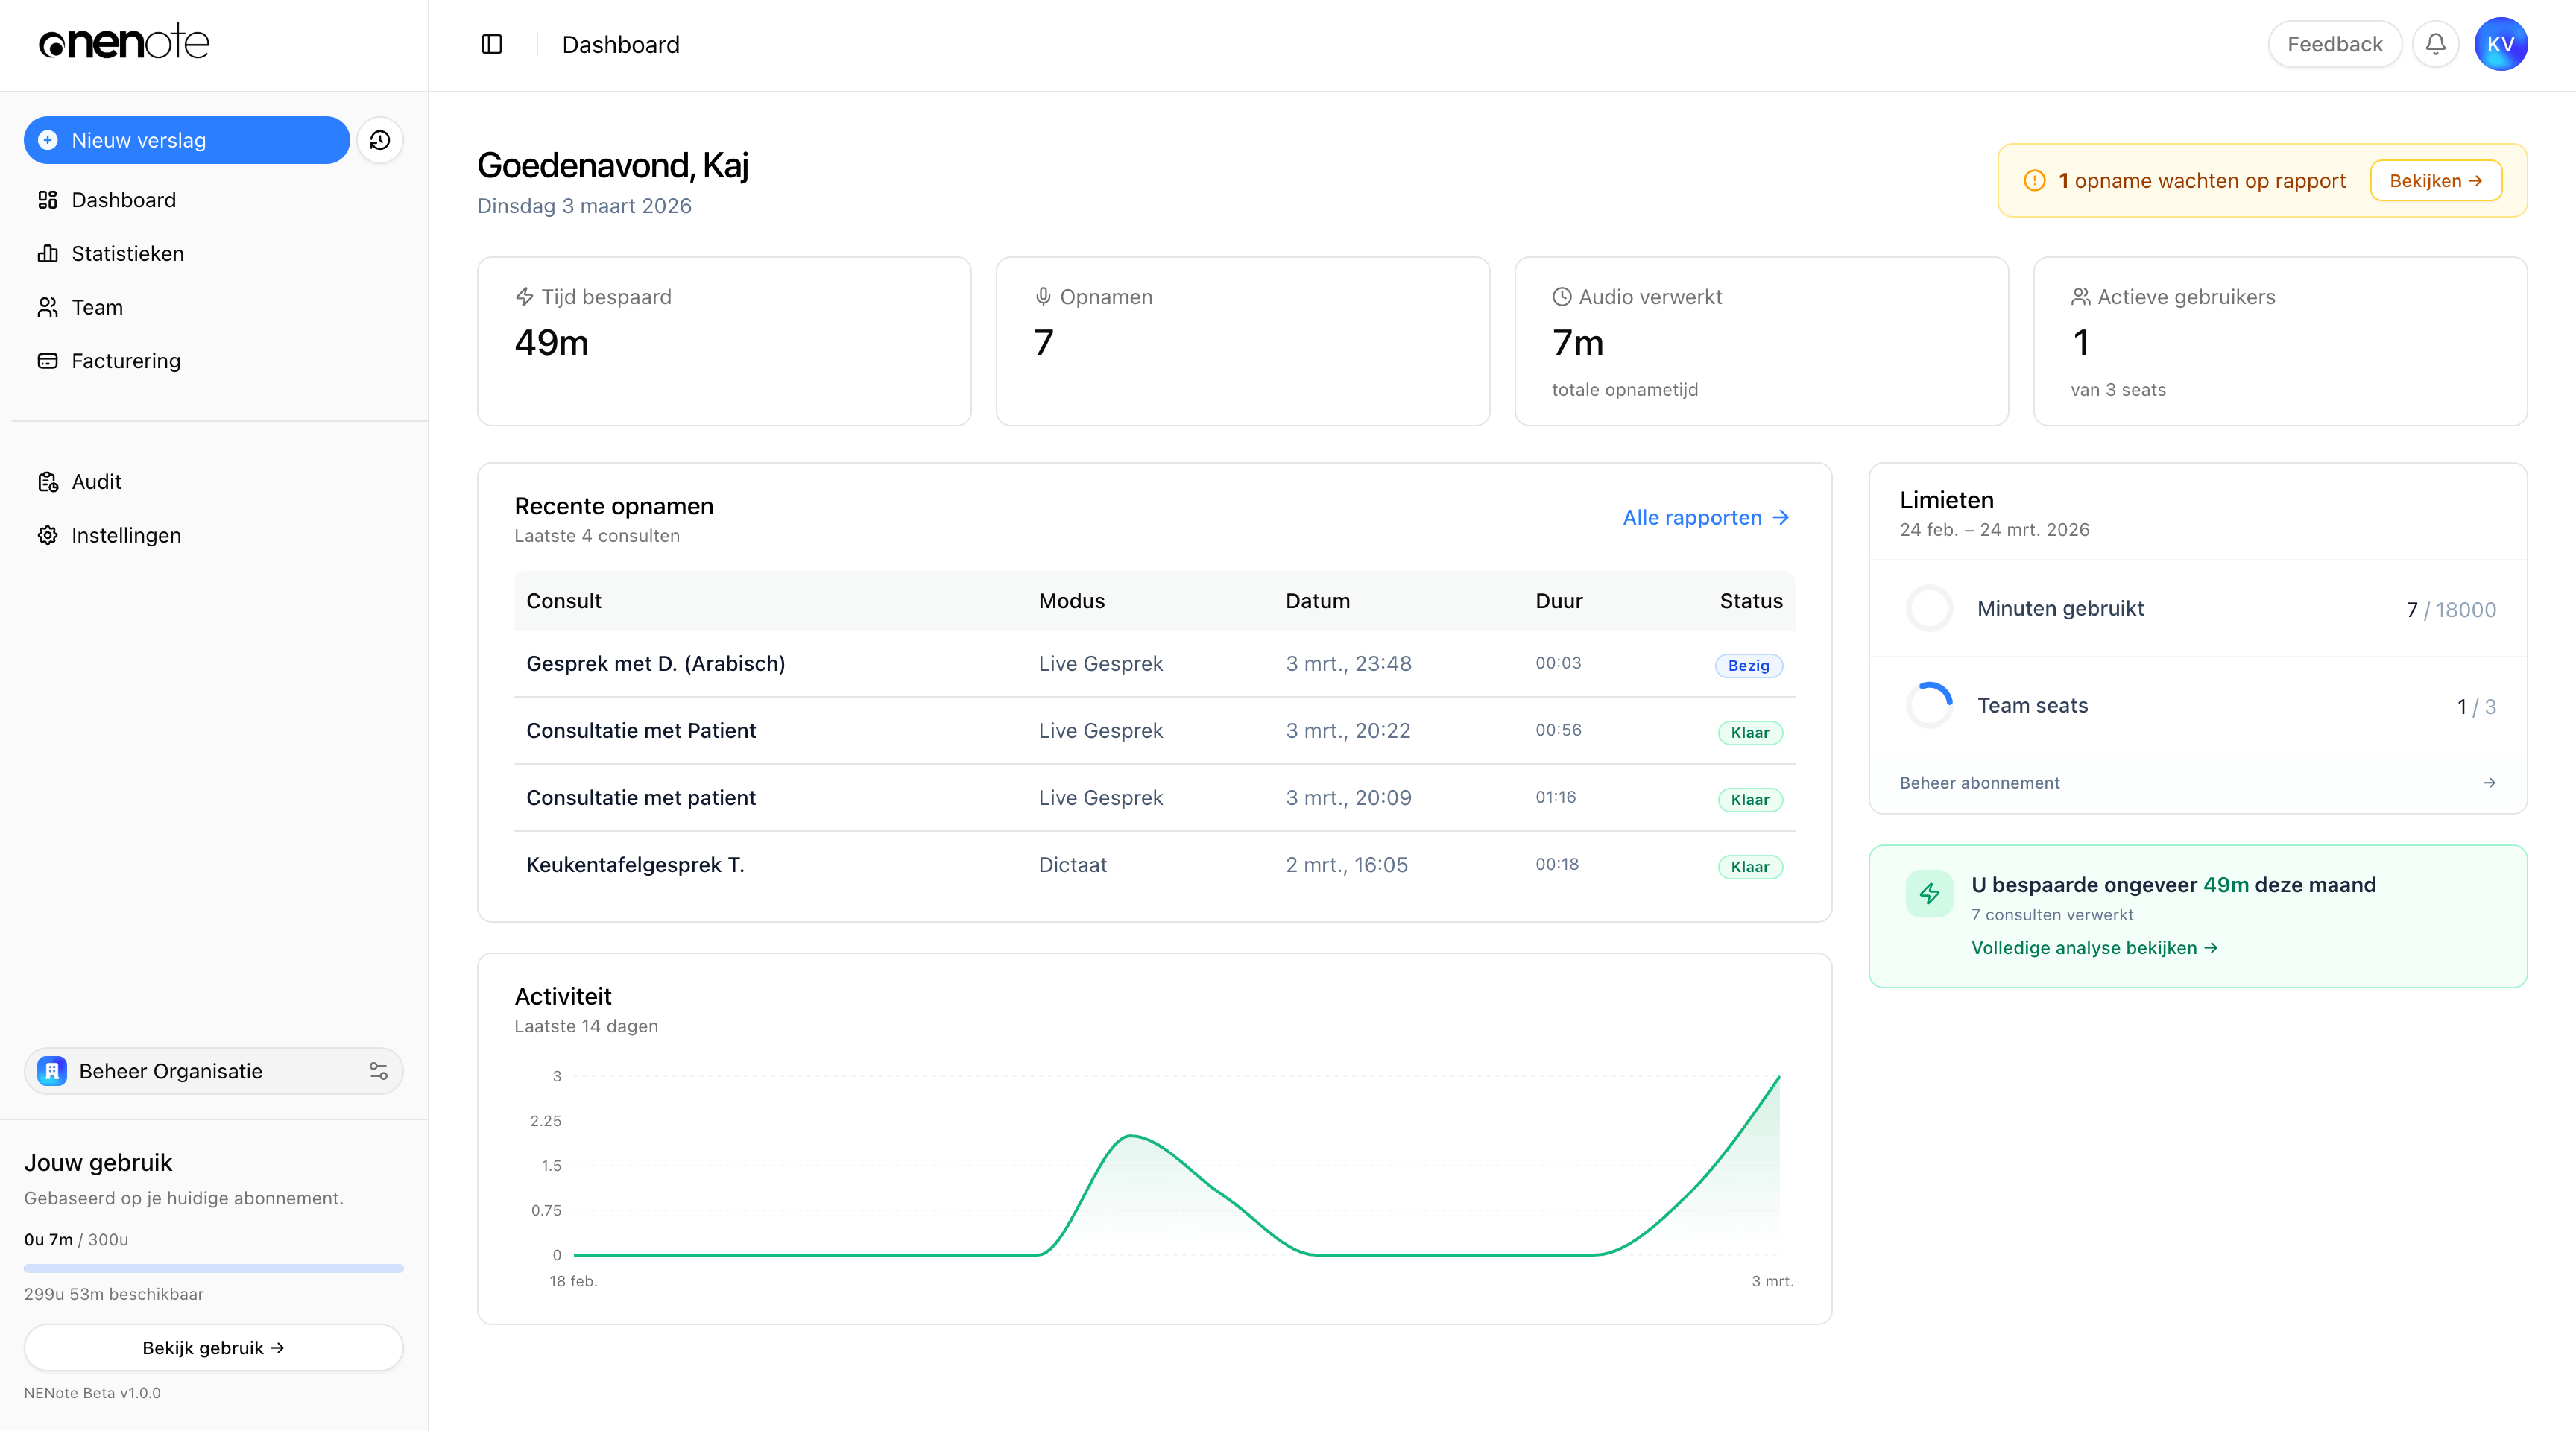
Task: Click the usage progress bar
Action: coord(213,1268)
